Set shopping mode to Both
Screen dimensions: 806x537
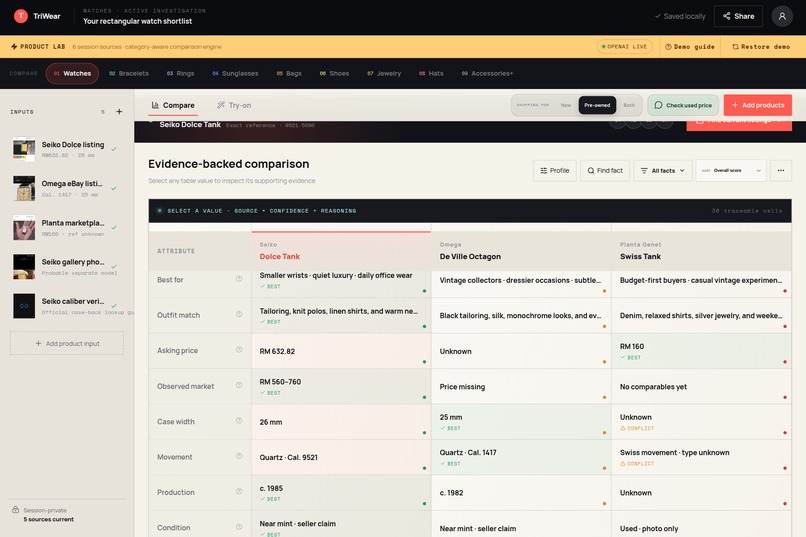pyautogui.click(x=629, y=105)
